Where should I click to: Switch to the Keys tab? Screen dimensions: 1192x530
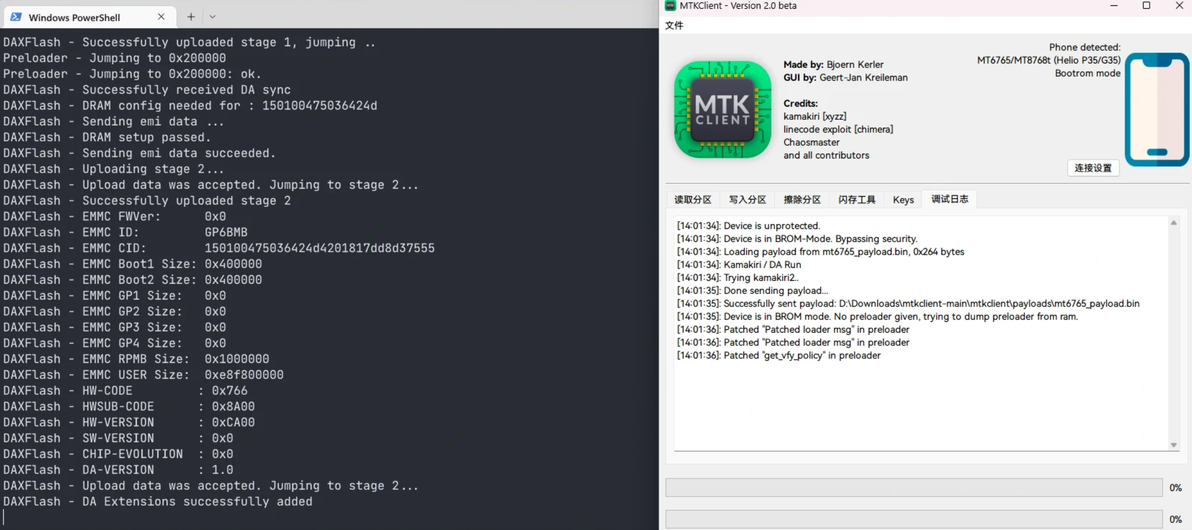pos(903,200)
